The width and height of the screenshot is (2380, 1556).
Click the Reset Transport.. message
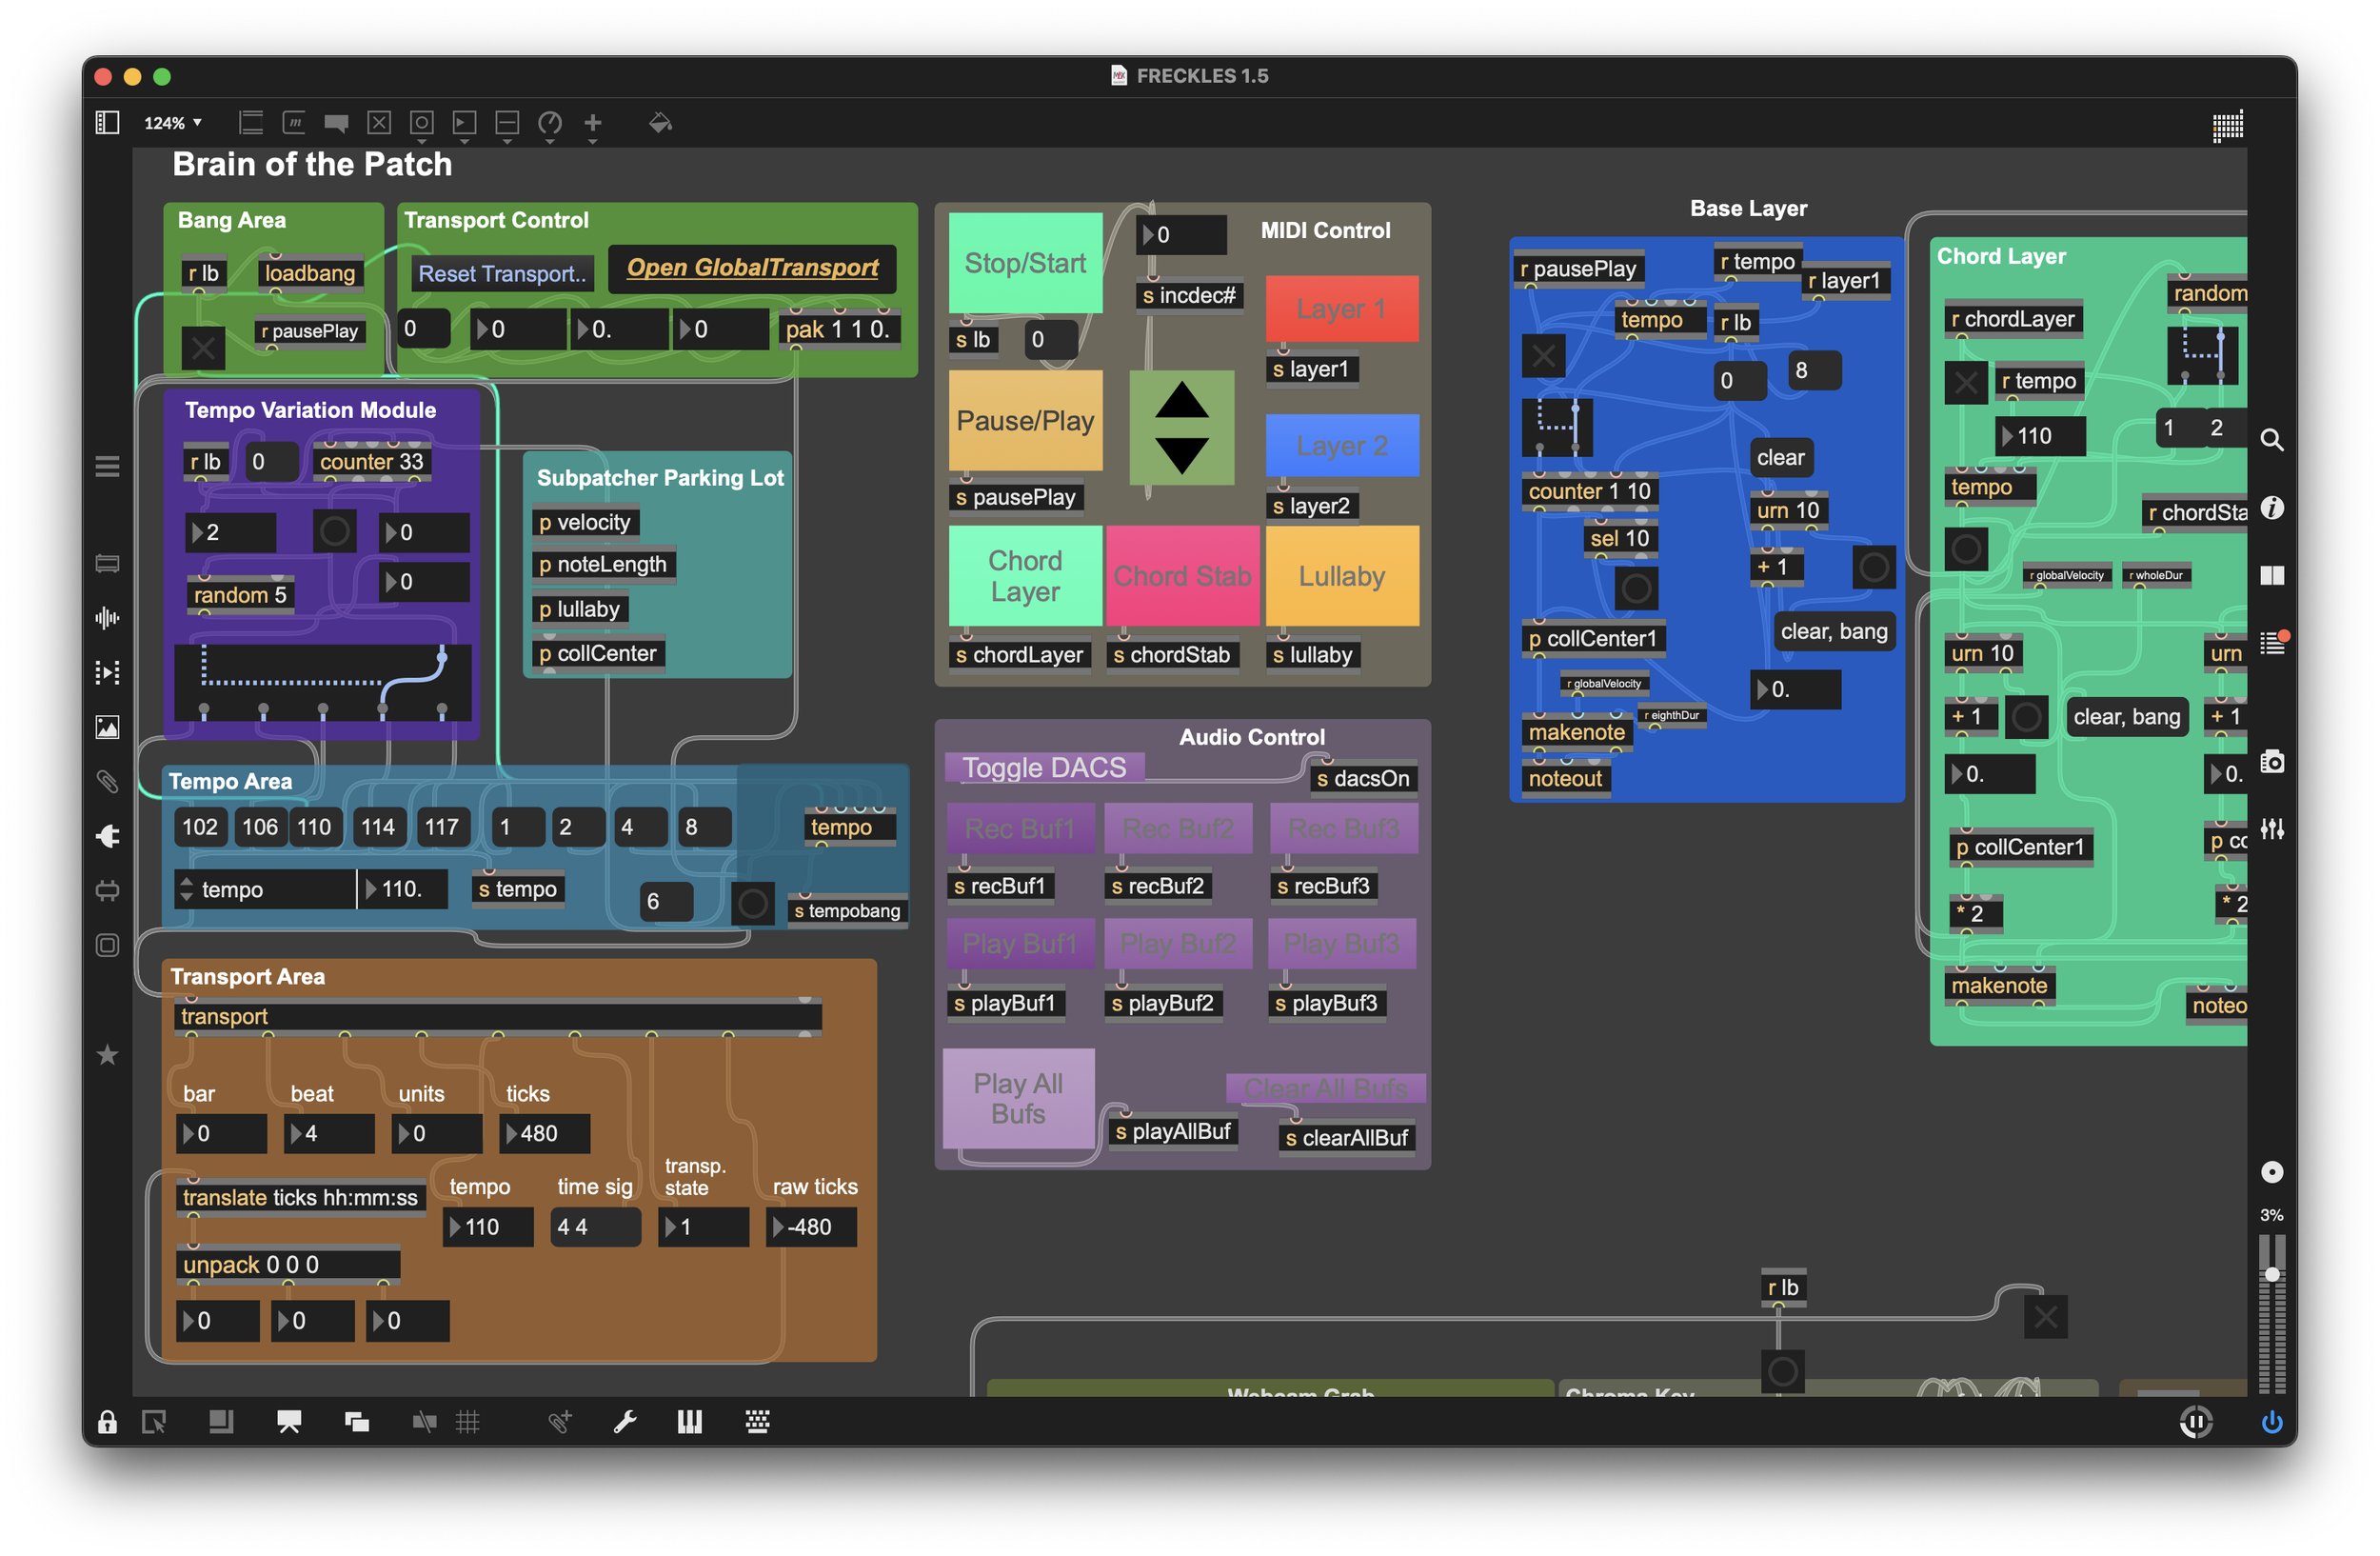(502, 274)
